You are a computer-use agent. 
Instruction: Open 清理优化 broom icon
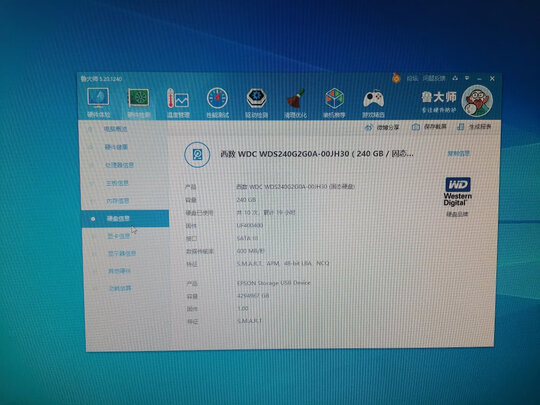[x=295, y=98]
